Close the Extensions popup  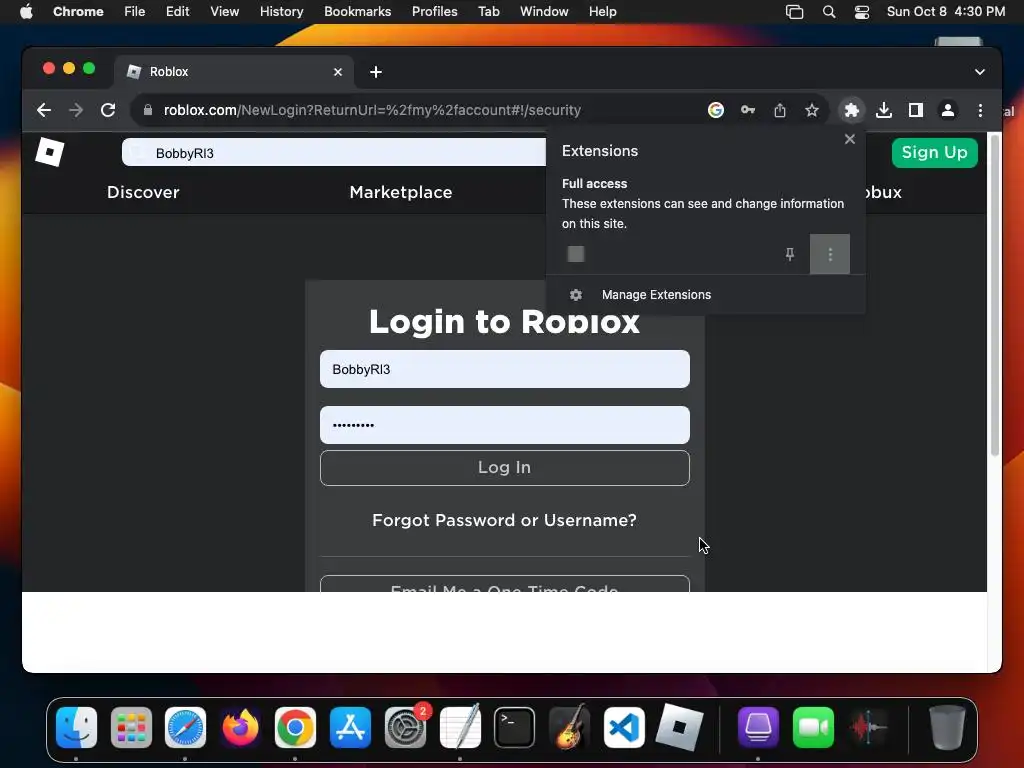(x=850, y=139)
